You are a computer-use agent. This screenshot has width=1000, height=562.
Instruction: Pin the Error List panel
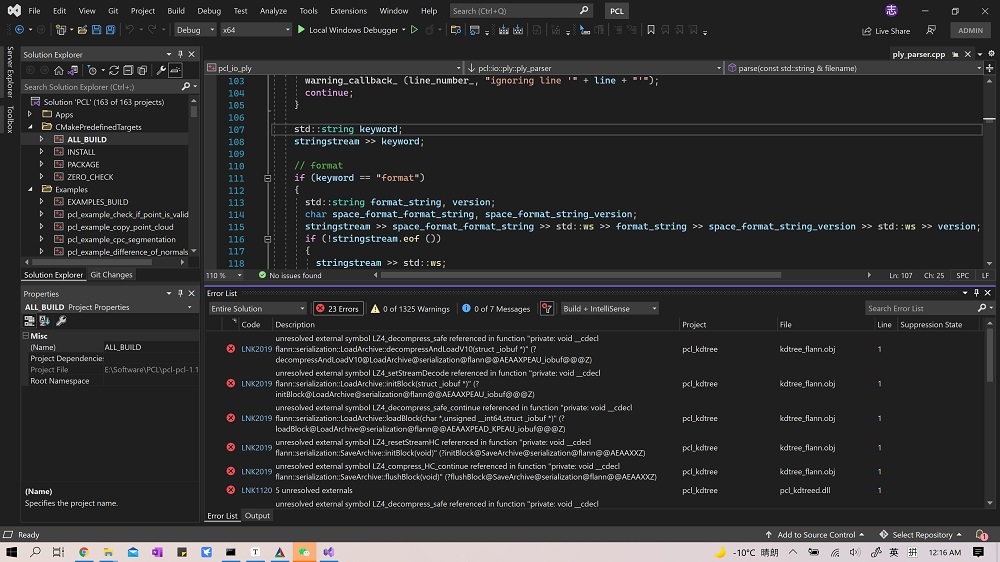pyautogui.click(x=976, y=293)
